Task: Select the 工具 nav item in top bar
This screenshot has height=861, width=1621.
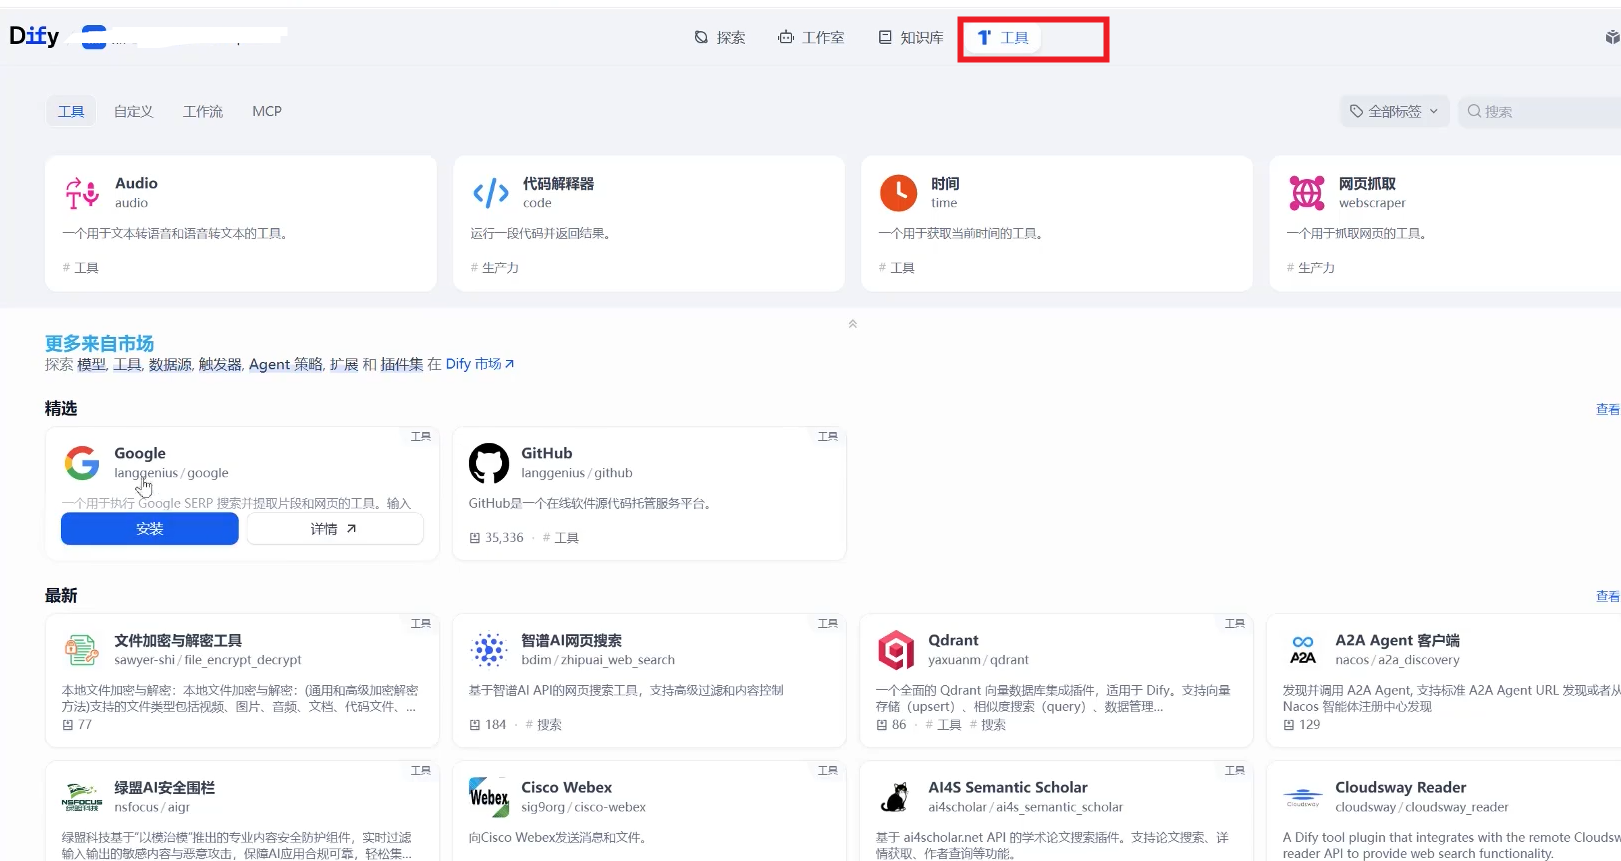Action: pyautogui.click(x=1003, y=38)
